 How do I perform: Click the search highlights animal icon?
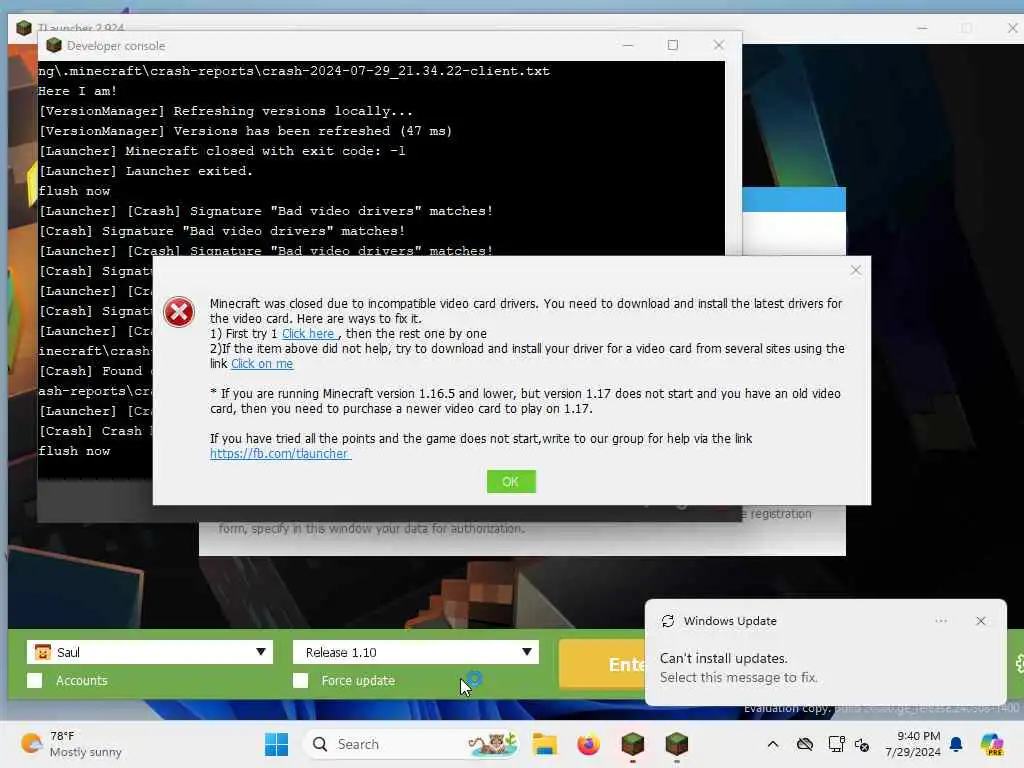[493, 744]
